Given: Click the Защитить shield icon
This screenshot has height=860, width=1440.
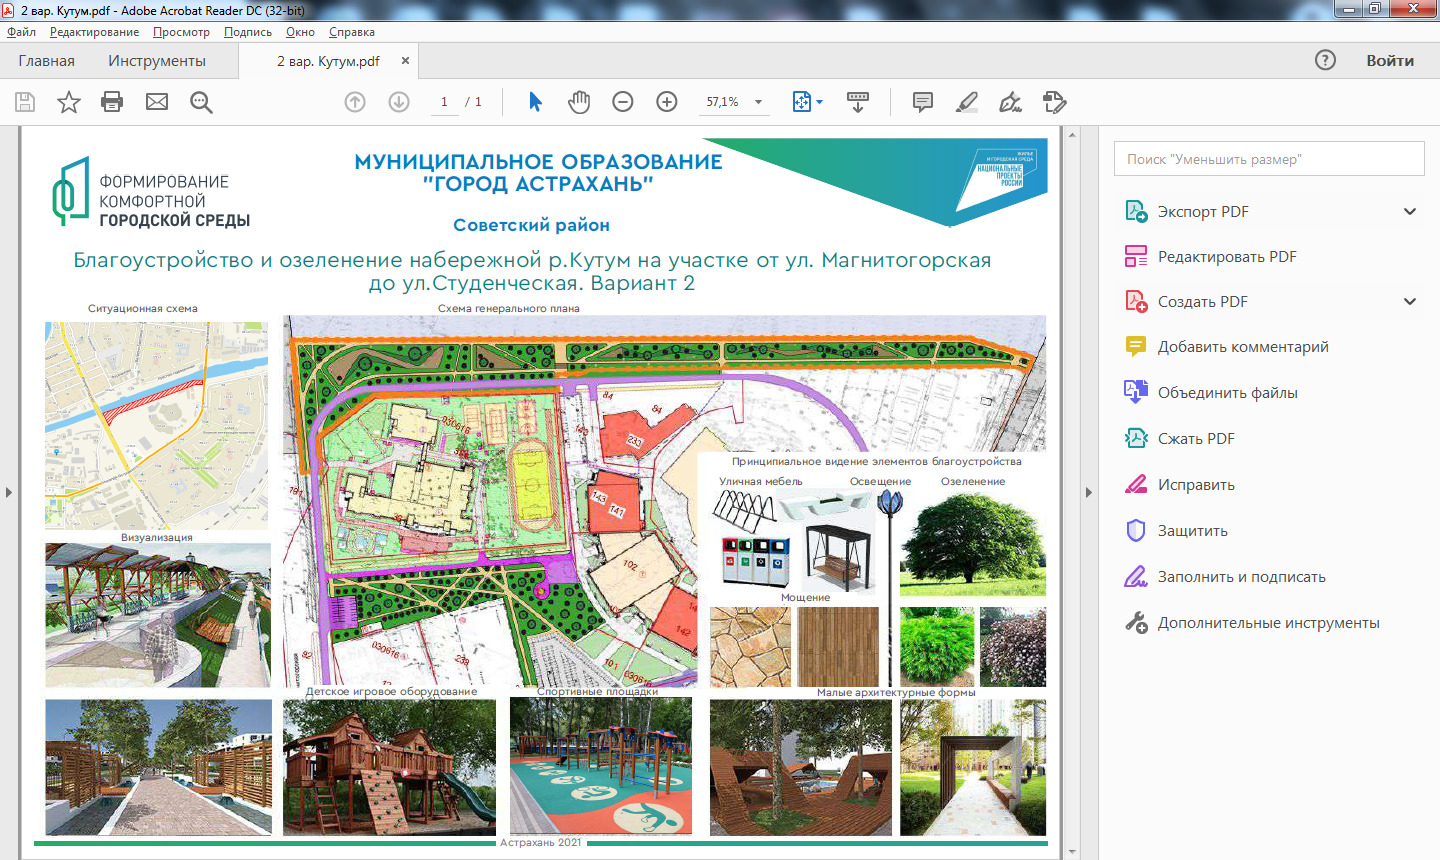Looking at the screenshot, I should click(x=1136, y=530).
